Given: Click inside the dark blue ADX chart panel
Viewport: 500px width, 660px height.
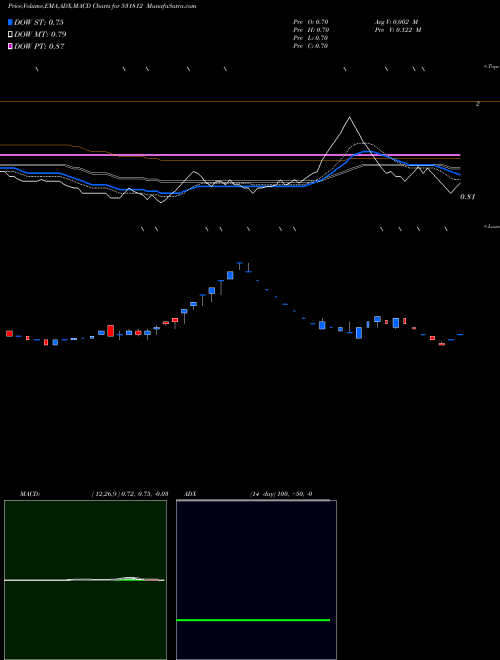Looking at the screenshot, I should tap(256, 580).
